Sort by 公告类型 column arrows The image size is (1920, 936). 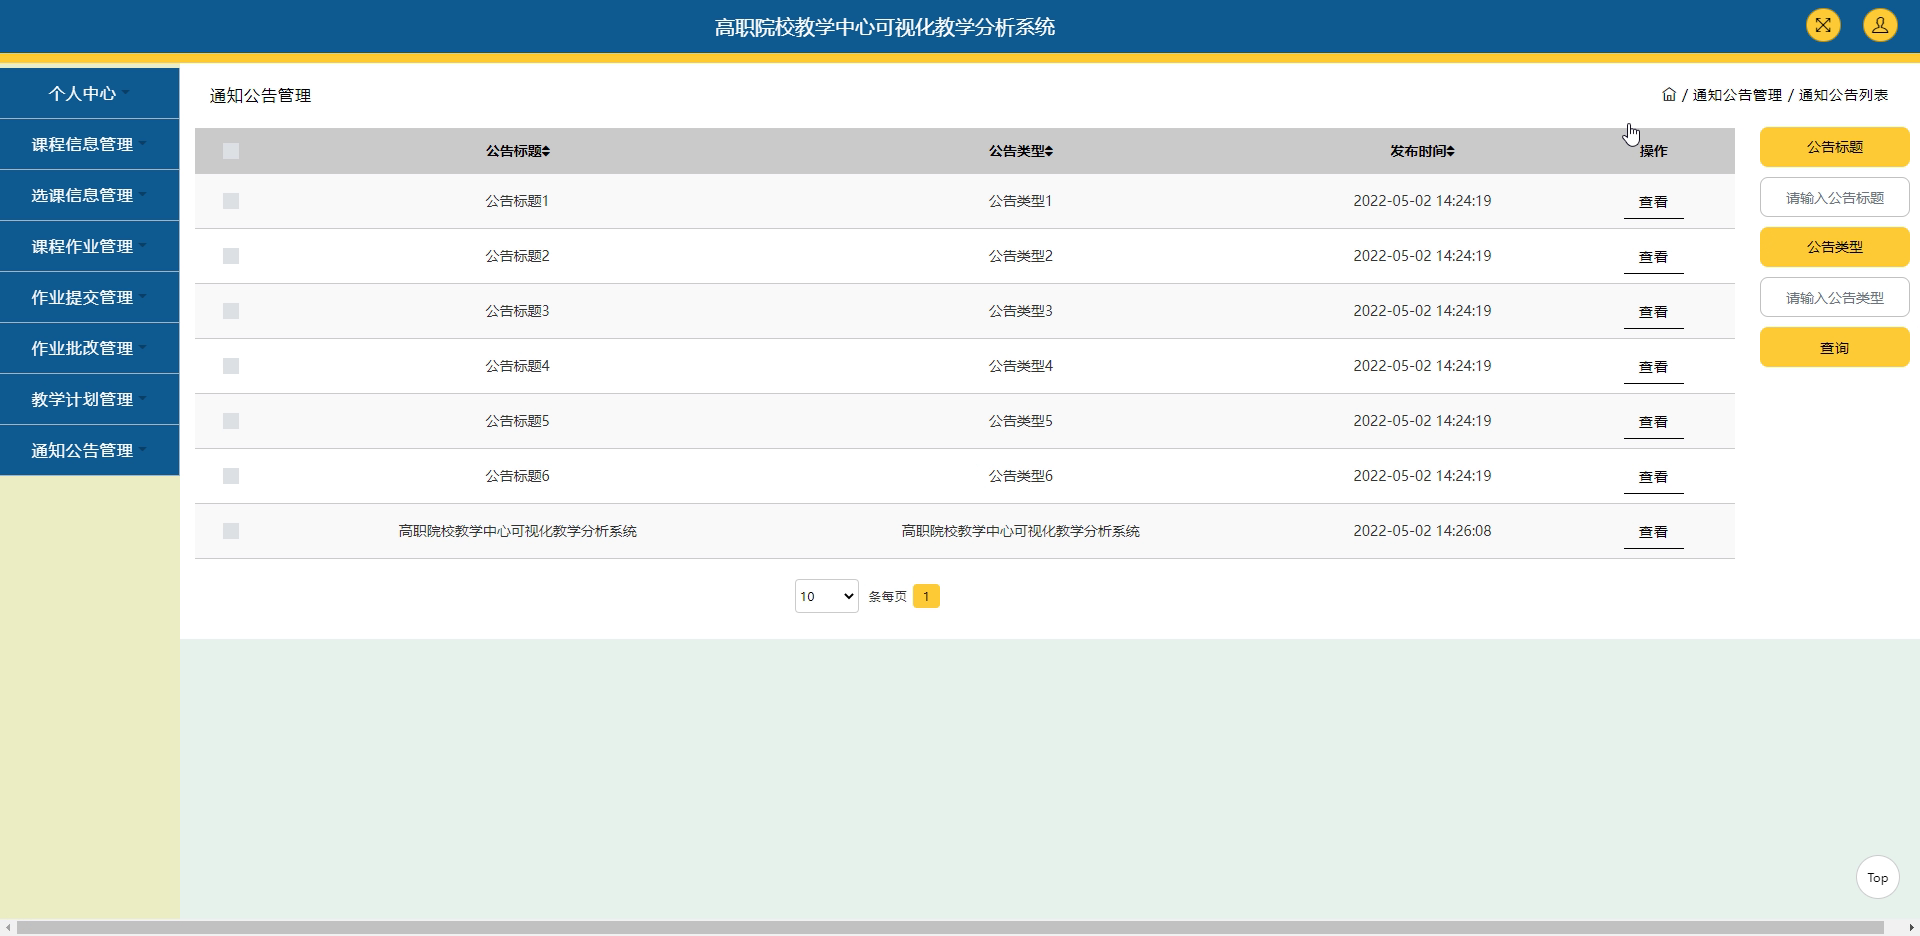pos(1049,151)
